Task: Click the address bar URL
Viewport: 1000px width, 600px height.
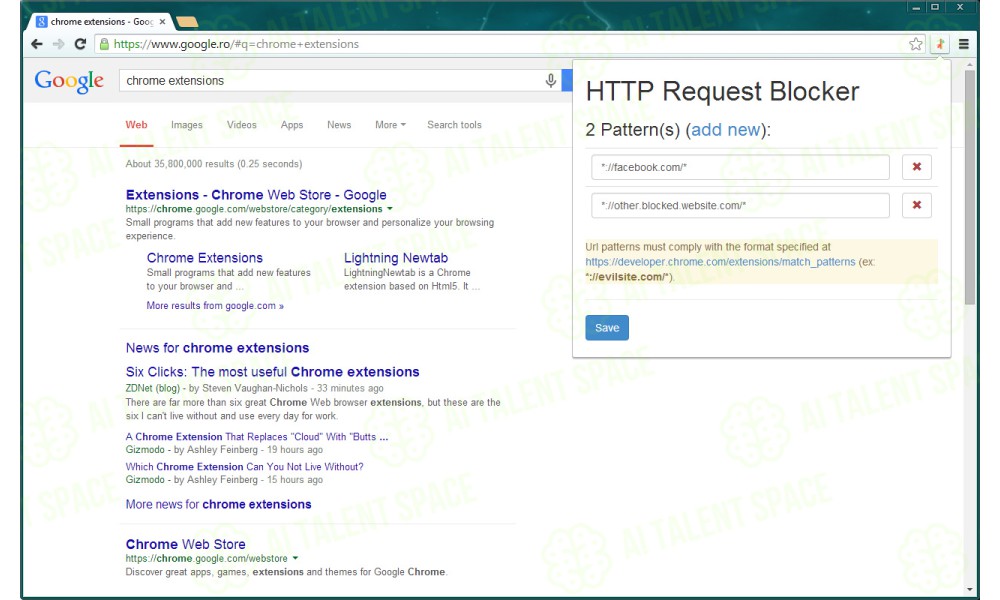Action: 236,44
